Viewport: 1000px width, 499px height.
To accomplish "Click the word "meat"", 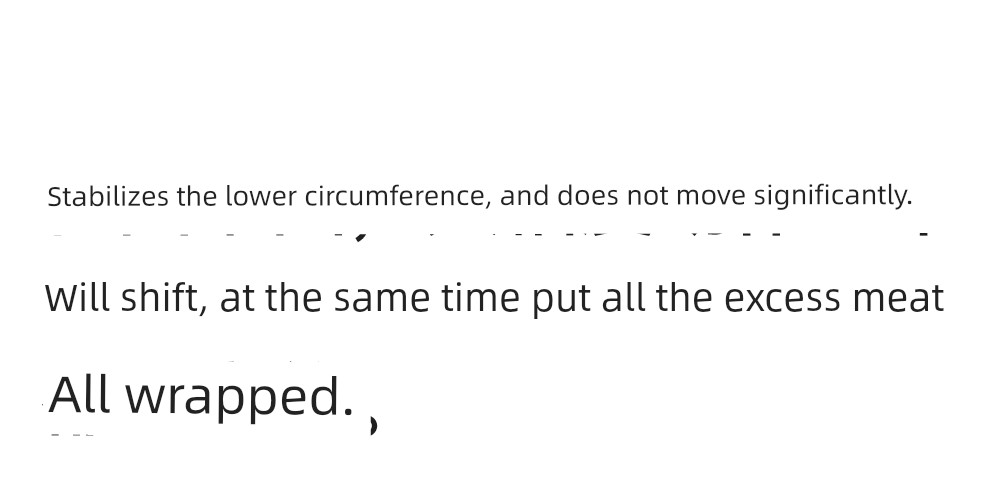I will [x=899, y=299].
